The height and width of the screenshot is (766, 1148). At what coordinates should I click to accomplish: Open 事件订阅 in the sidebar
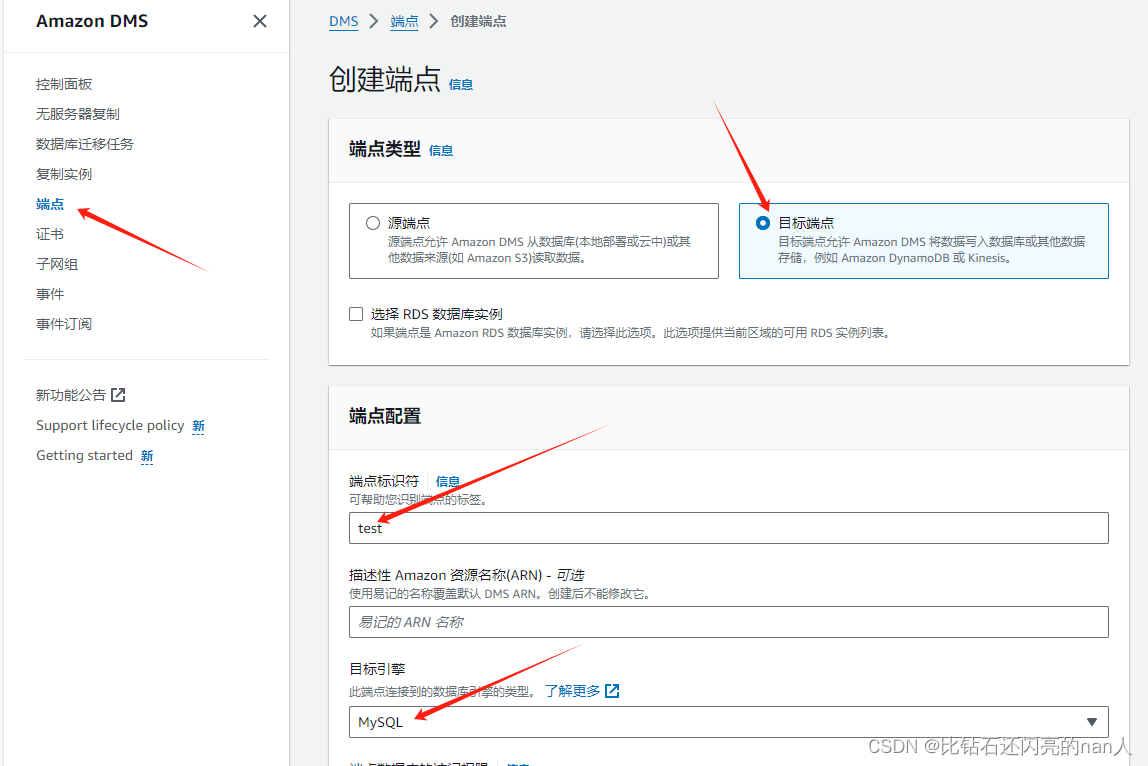click(x=64, y=324)
